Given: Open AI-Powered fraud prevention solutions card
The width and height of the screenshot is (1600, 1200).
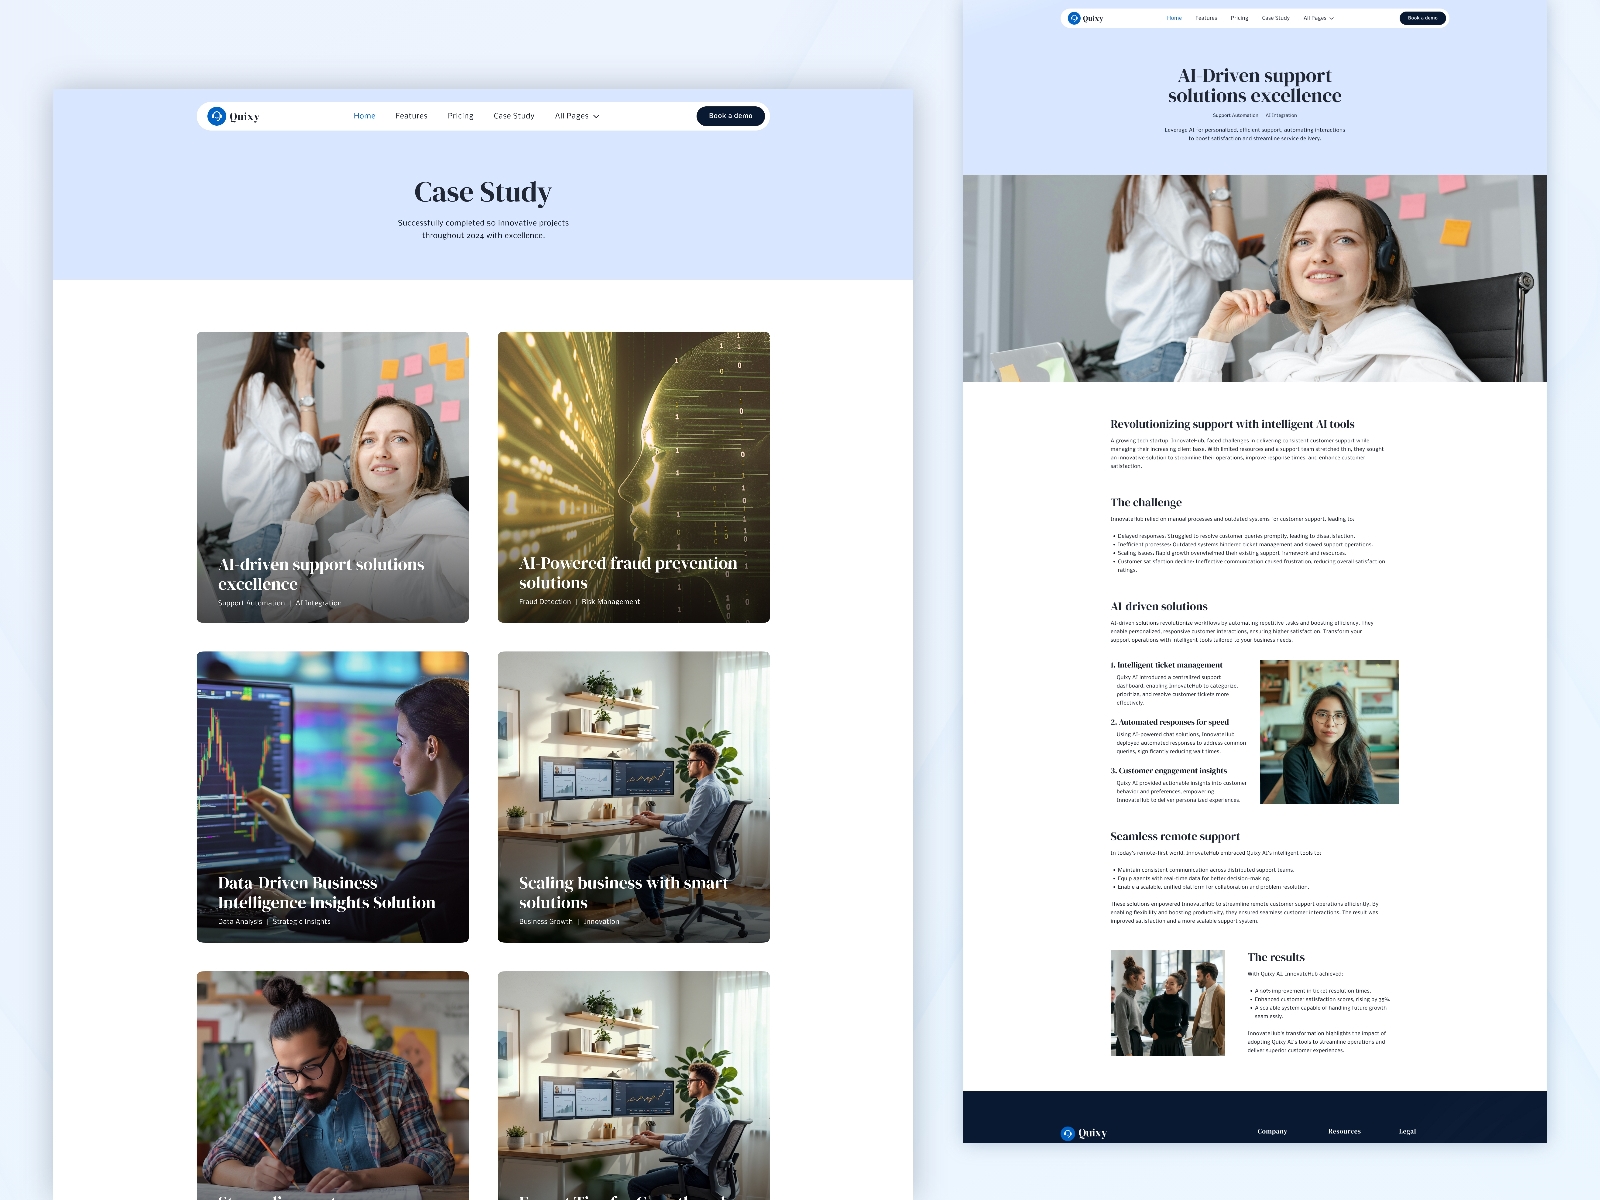Looking at the screenshot, I should tap(634, 477).
